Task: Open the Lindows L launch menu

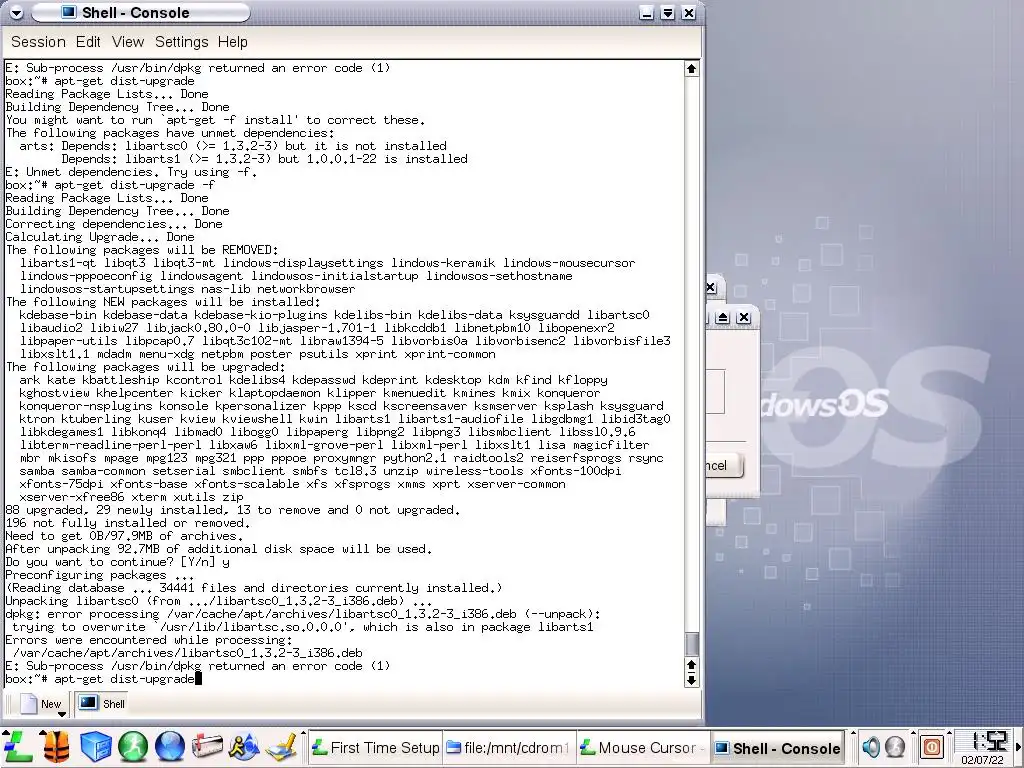Action: pyautogui.click(x=17, y=748)
